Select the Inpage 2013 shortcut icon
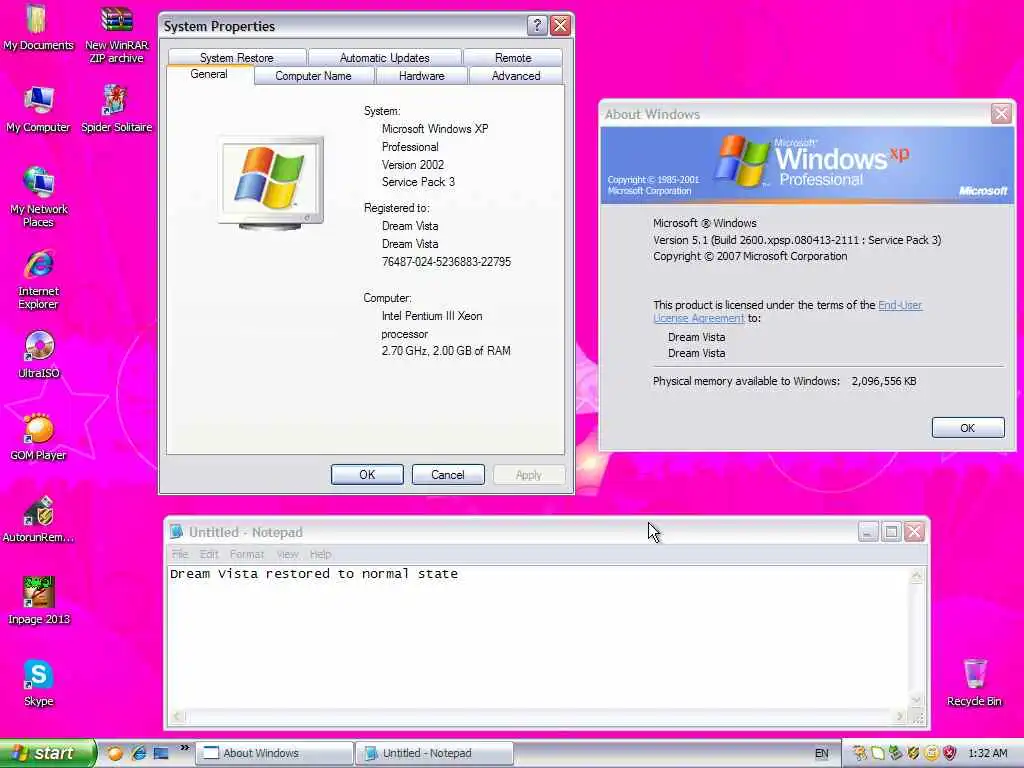This screenshot has width=1024, height=768. tap(39, 601)
